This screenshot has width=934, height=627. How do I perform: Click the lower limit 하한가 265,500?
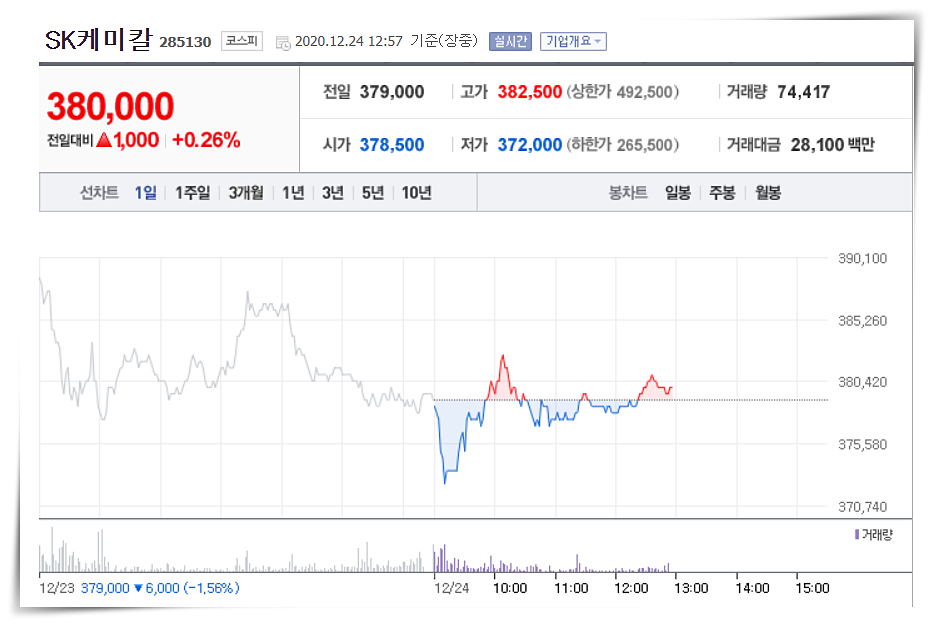tap(622, 145)
